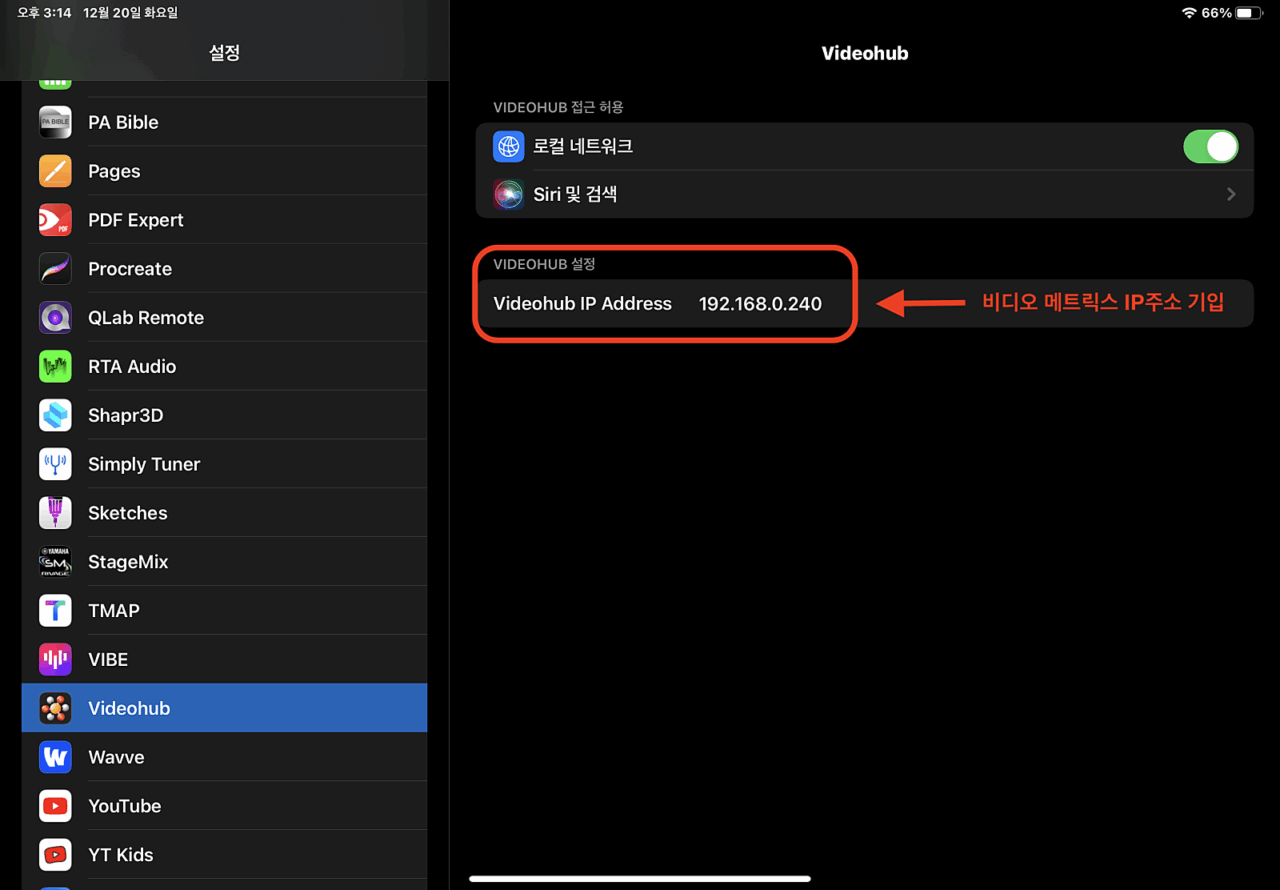This screenshot has width=1280, height=890.
Task: Toggle the 로컬 네트워크 switch off
Action: tap(1211, 147)
